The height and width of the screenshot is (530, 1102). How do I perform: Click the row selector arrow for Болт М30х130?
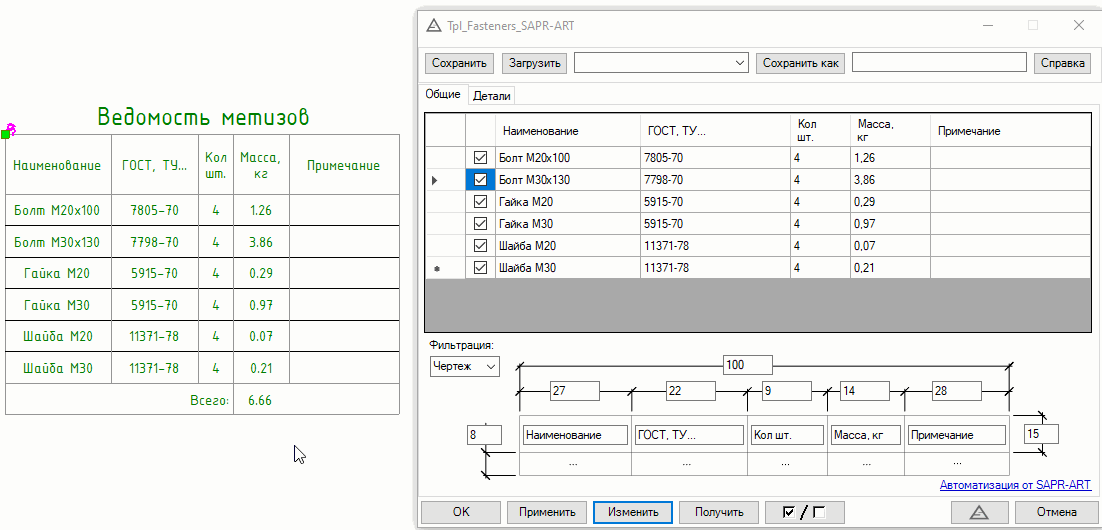coord(434,180)
